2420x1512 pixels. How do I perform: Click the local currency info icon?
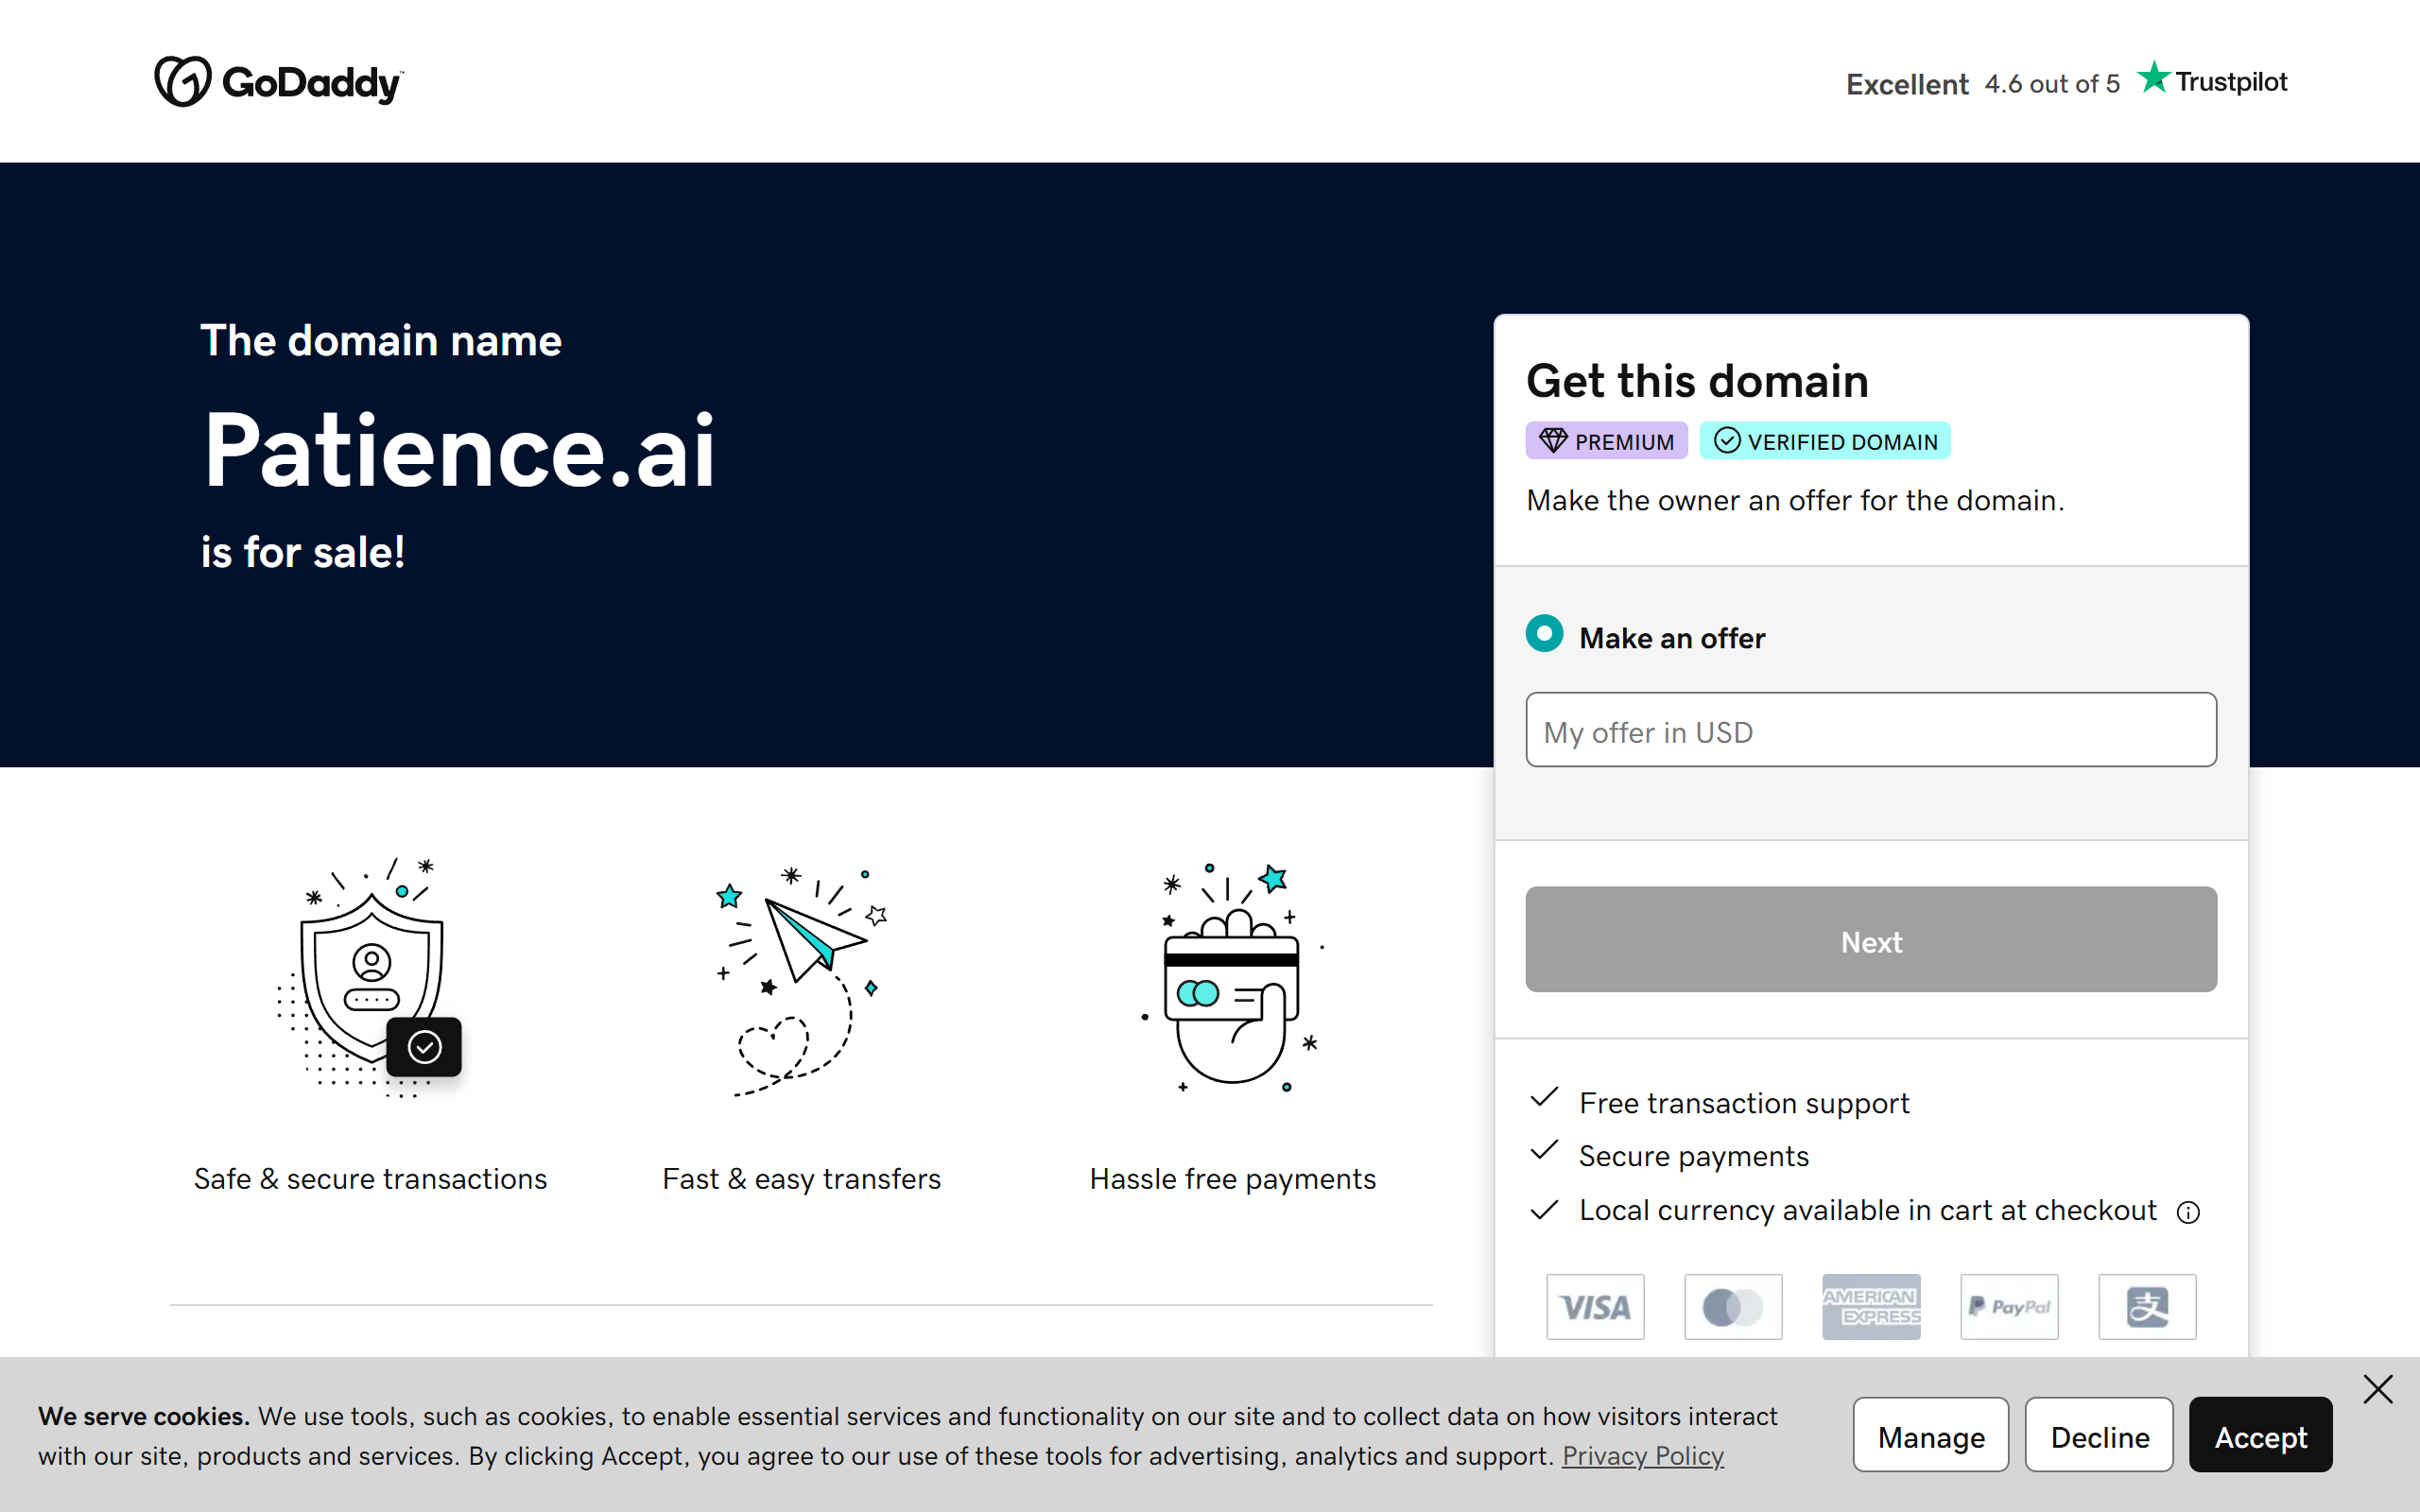pyautogui.click(x=2188, y=1212)
